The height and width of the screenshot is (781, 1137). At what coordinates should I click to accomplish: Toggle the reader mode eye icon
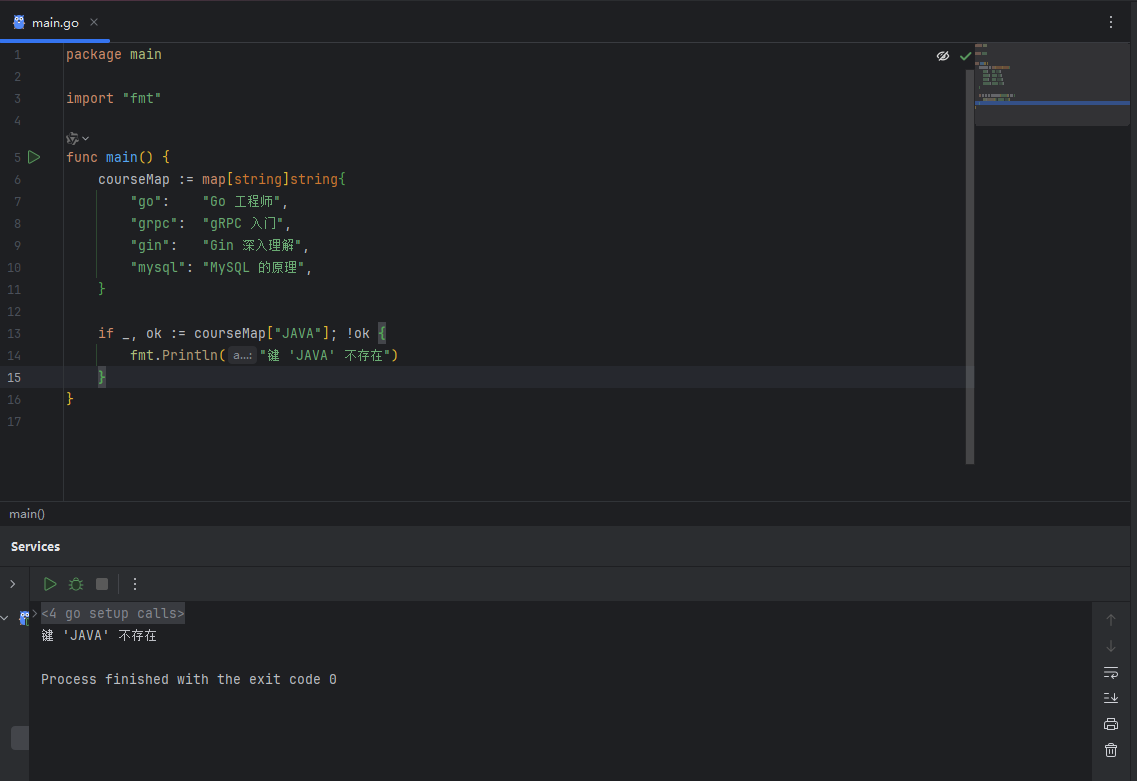pos(942,56)
